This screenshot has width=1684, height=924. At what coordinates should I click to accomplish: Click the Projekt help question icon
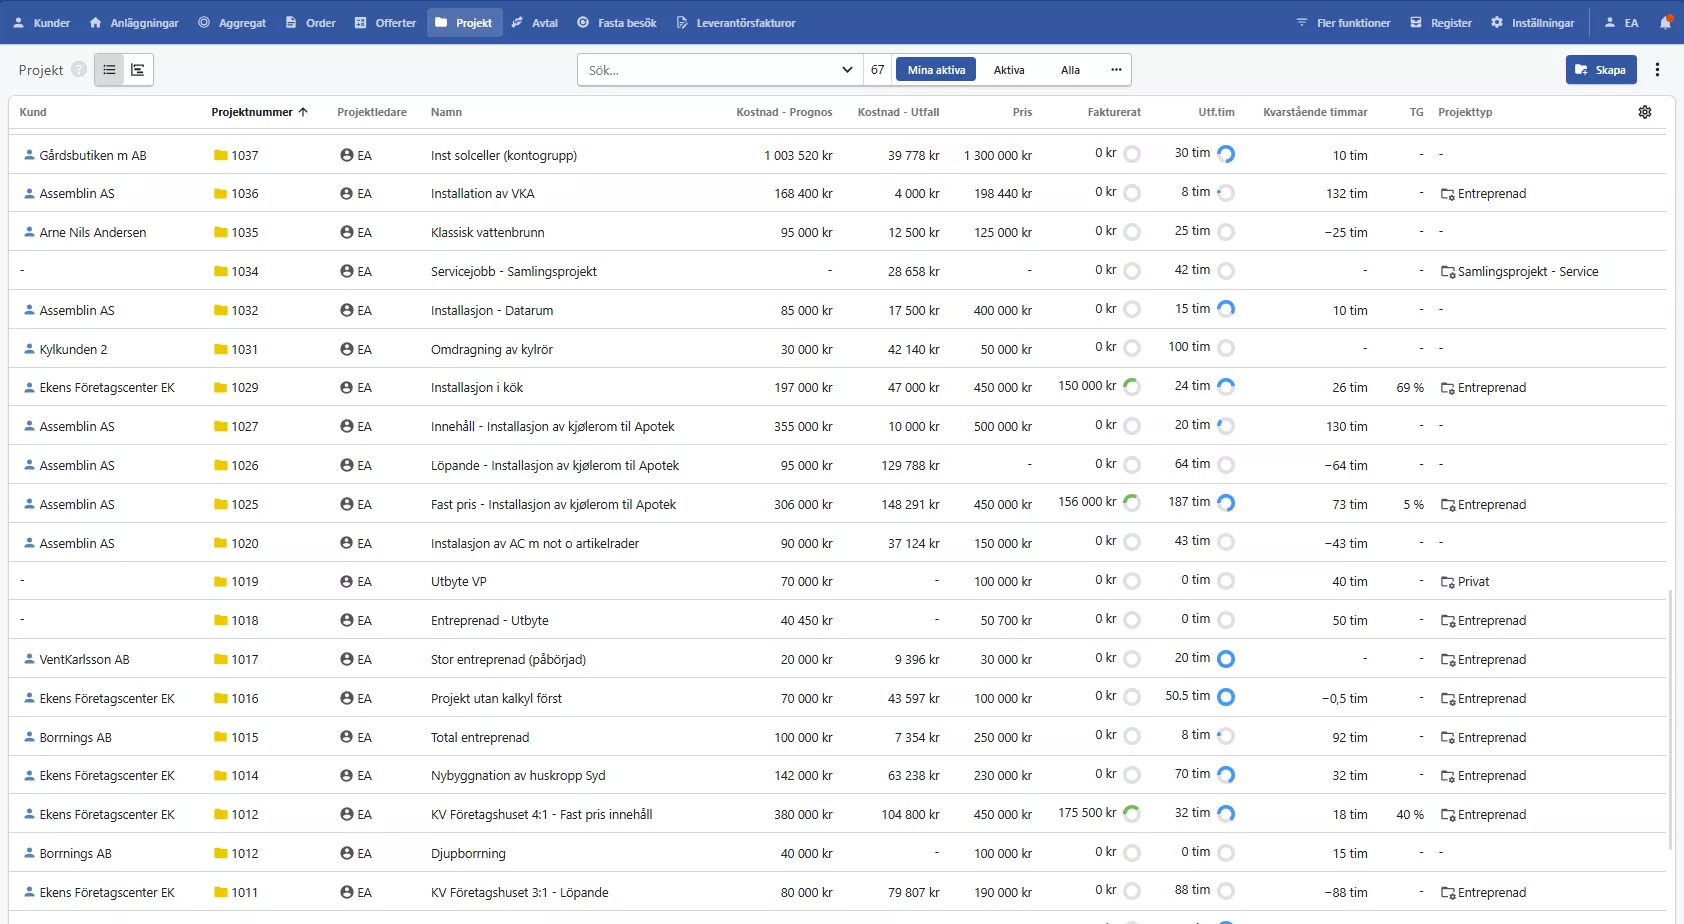coord(79,70)
